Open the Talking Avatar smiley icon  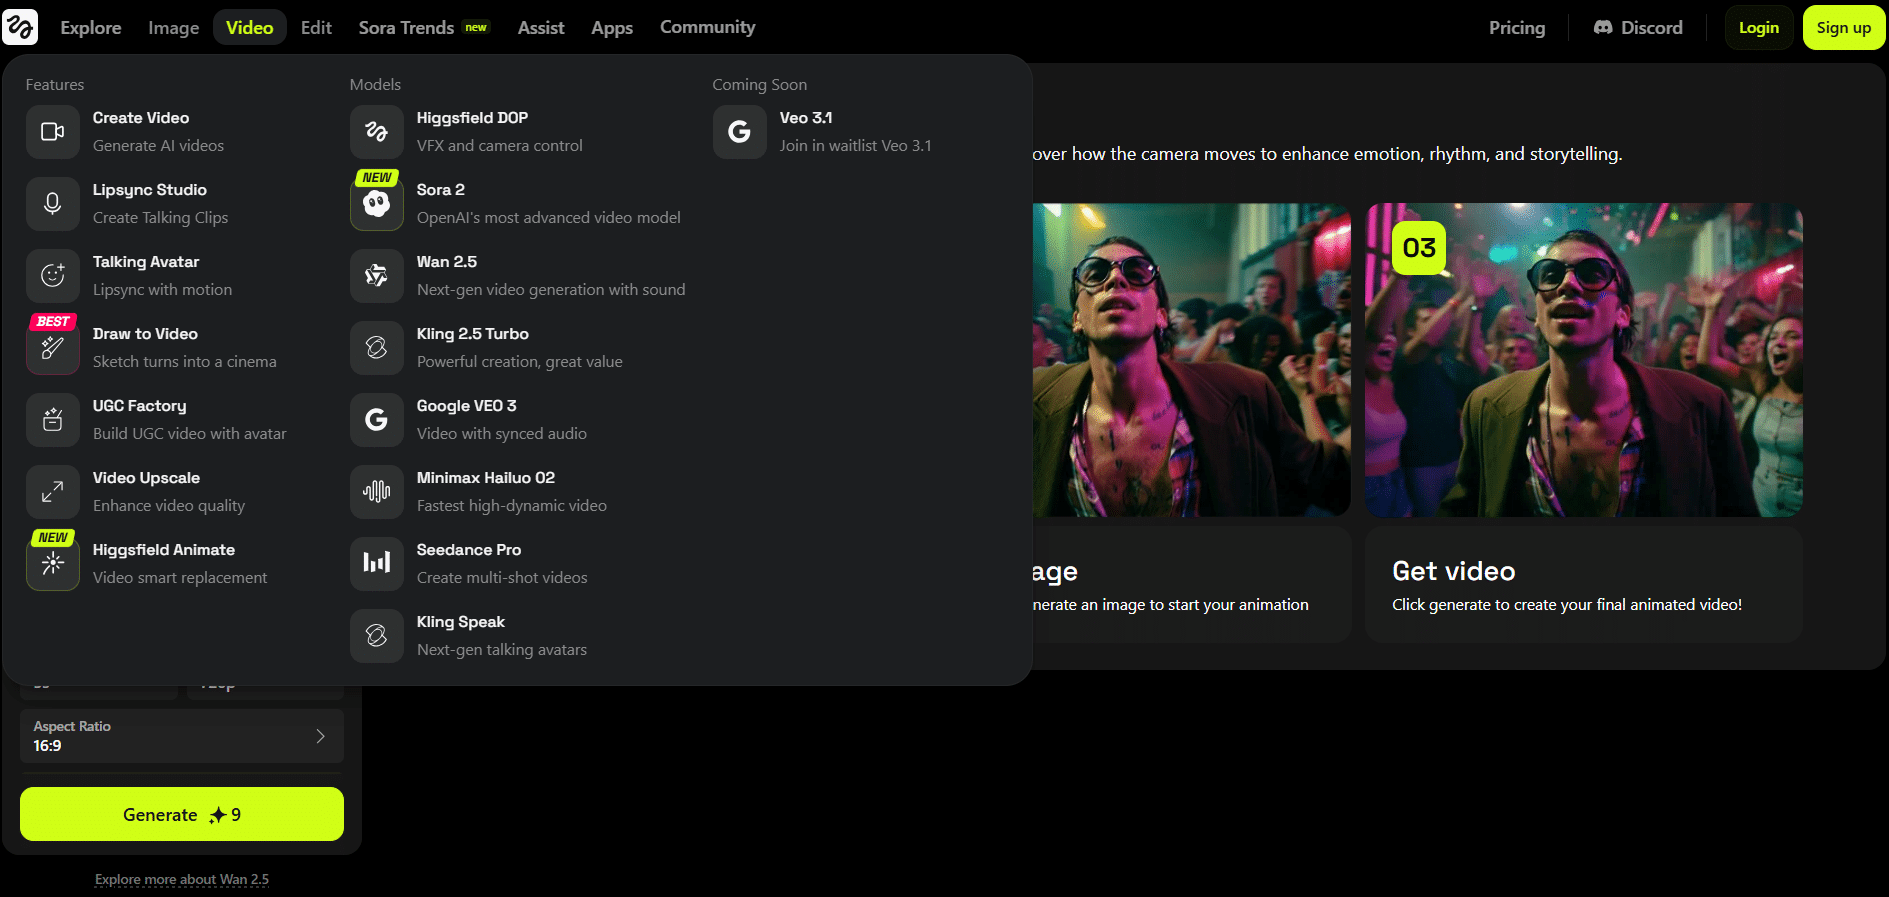click(53, 276)
